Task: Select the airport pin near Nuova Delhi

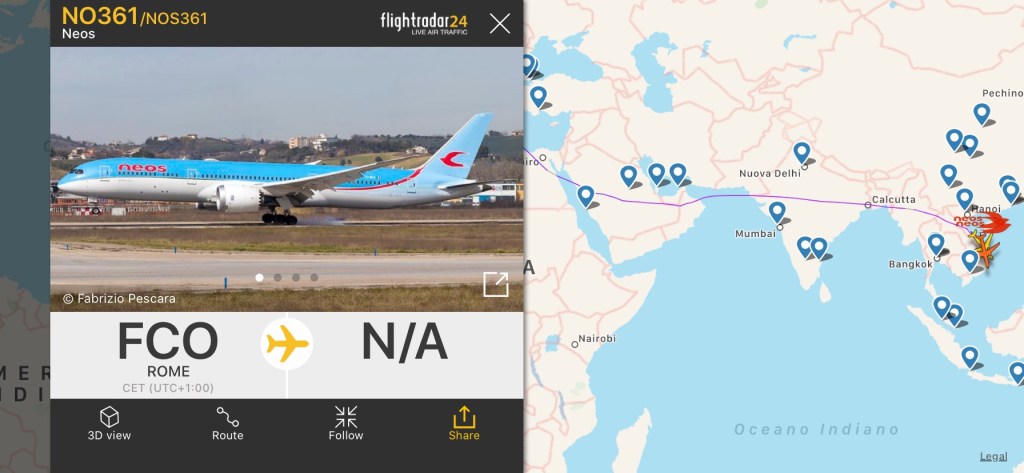Action: pyautogui.click(x=802, y=153)
